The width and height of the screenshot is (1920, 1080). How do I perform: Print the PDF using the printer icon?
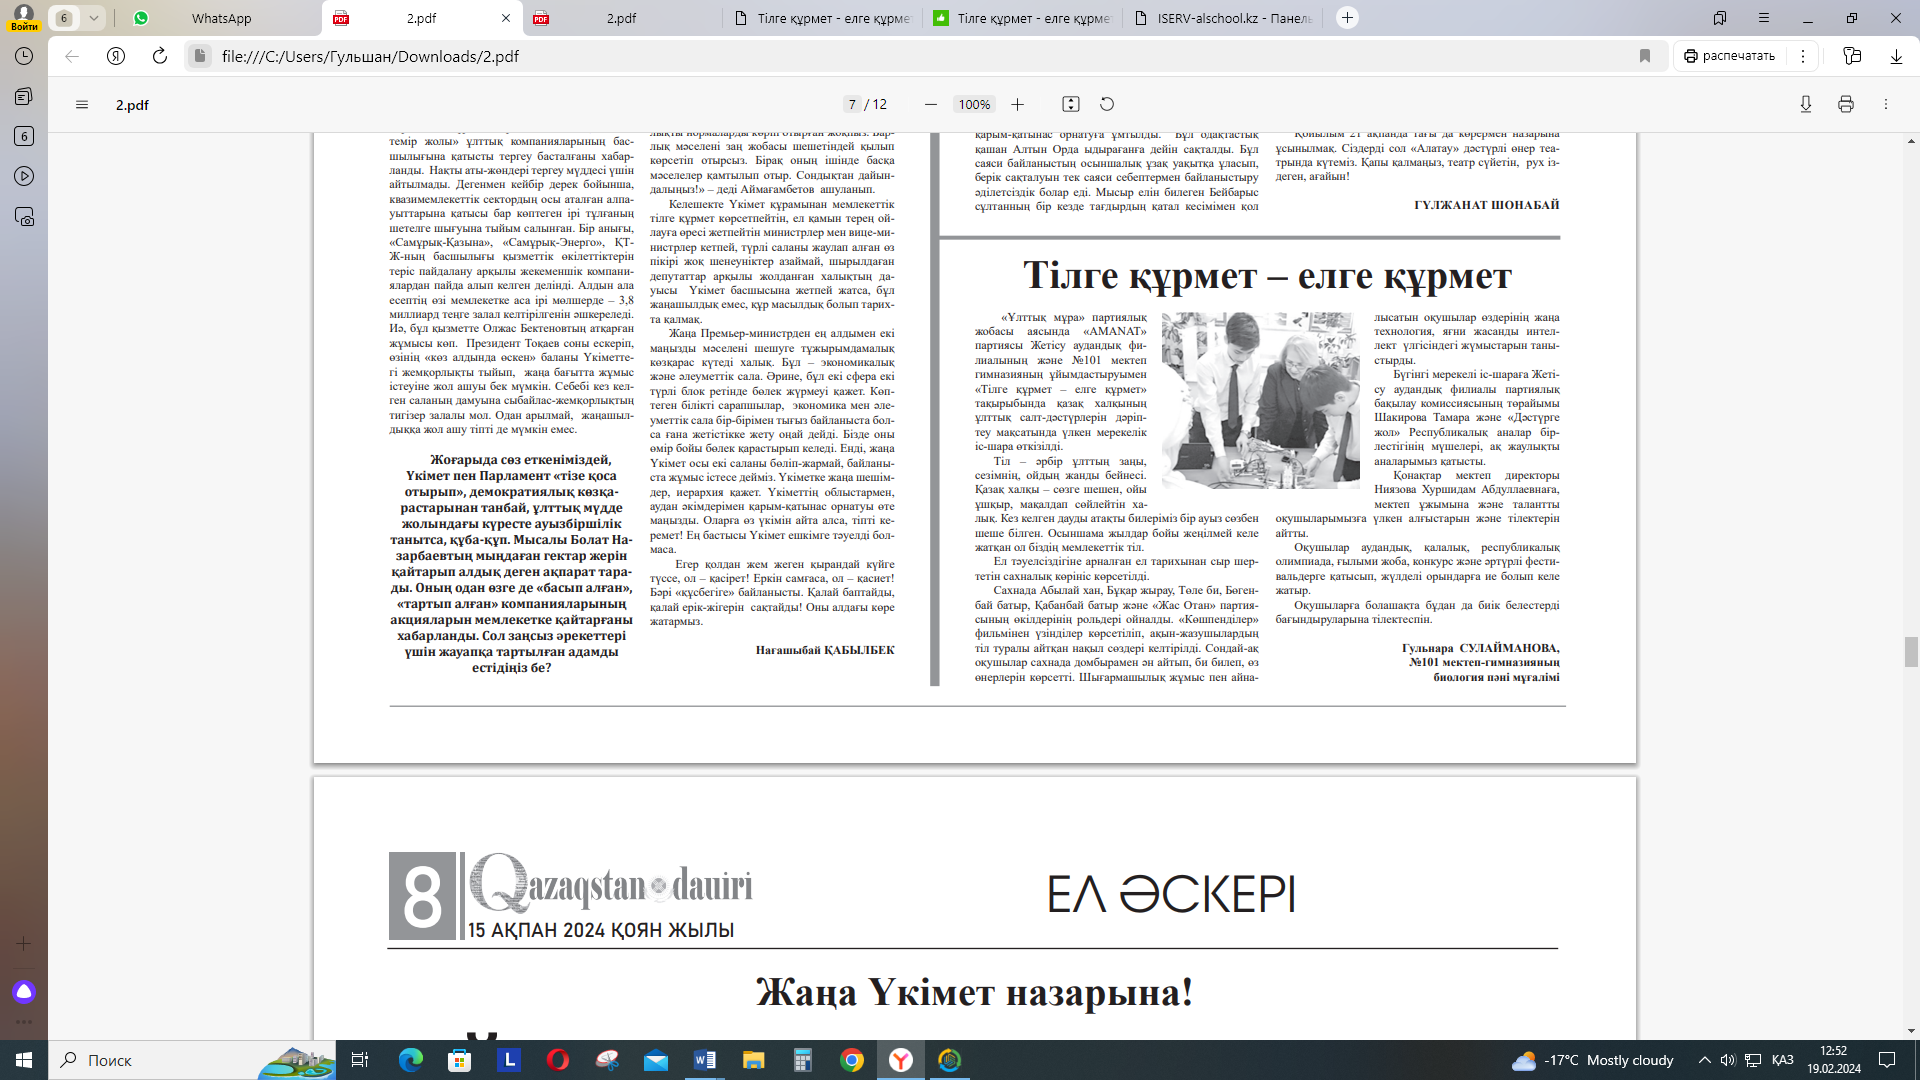tap(1846, 105)
